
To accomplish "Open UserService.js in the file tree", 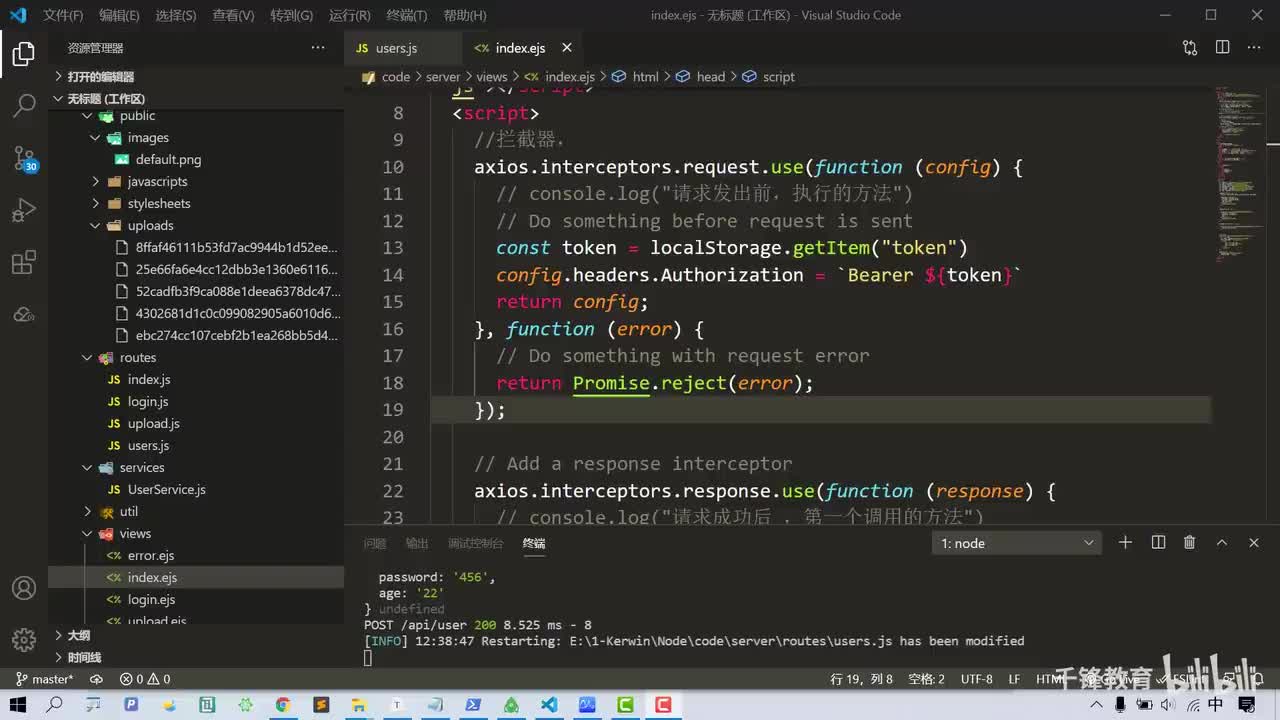I will coord(166,490).
